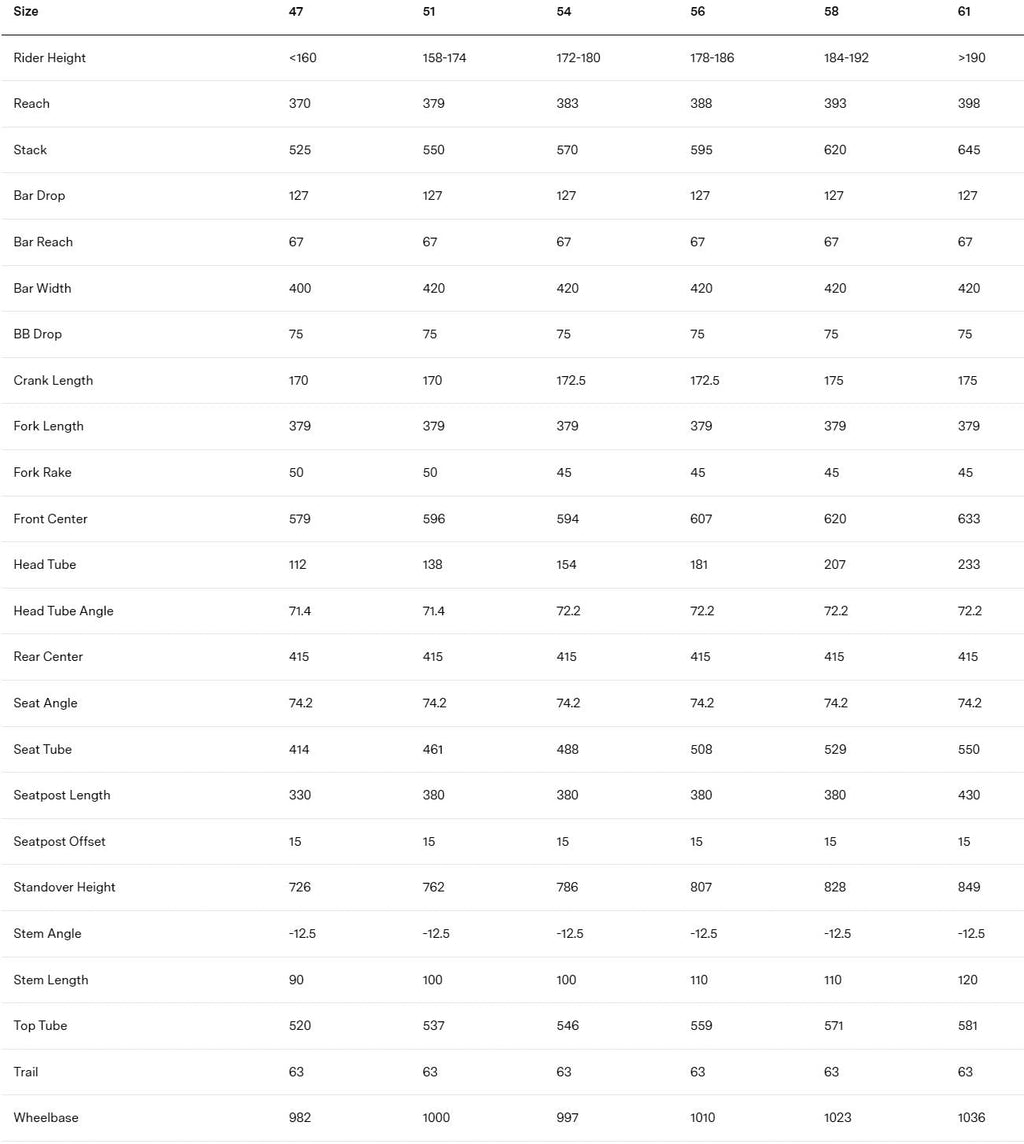Select the Front Center value 607

(702, 519)
